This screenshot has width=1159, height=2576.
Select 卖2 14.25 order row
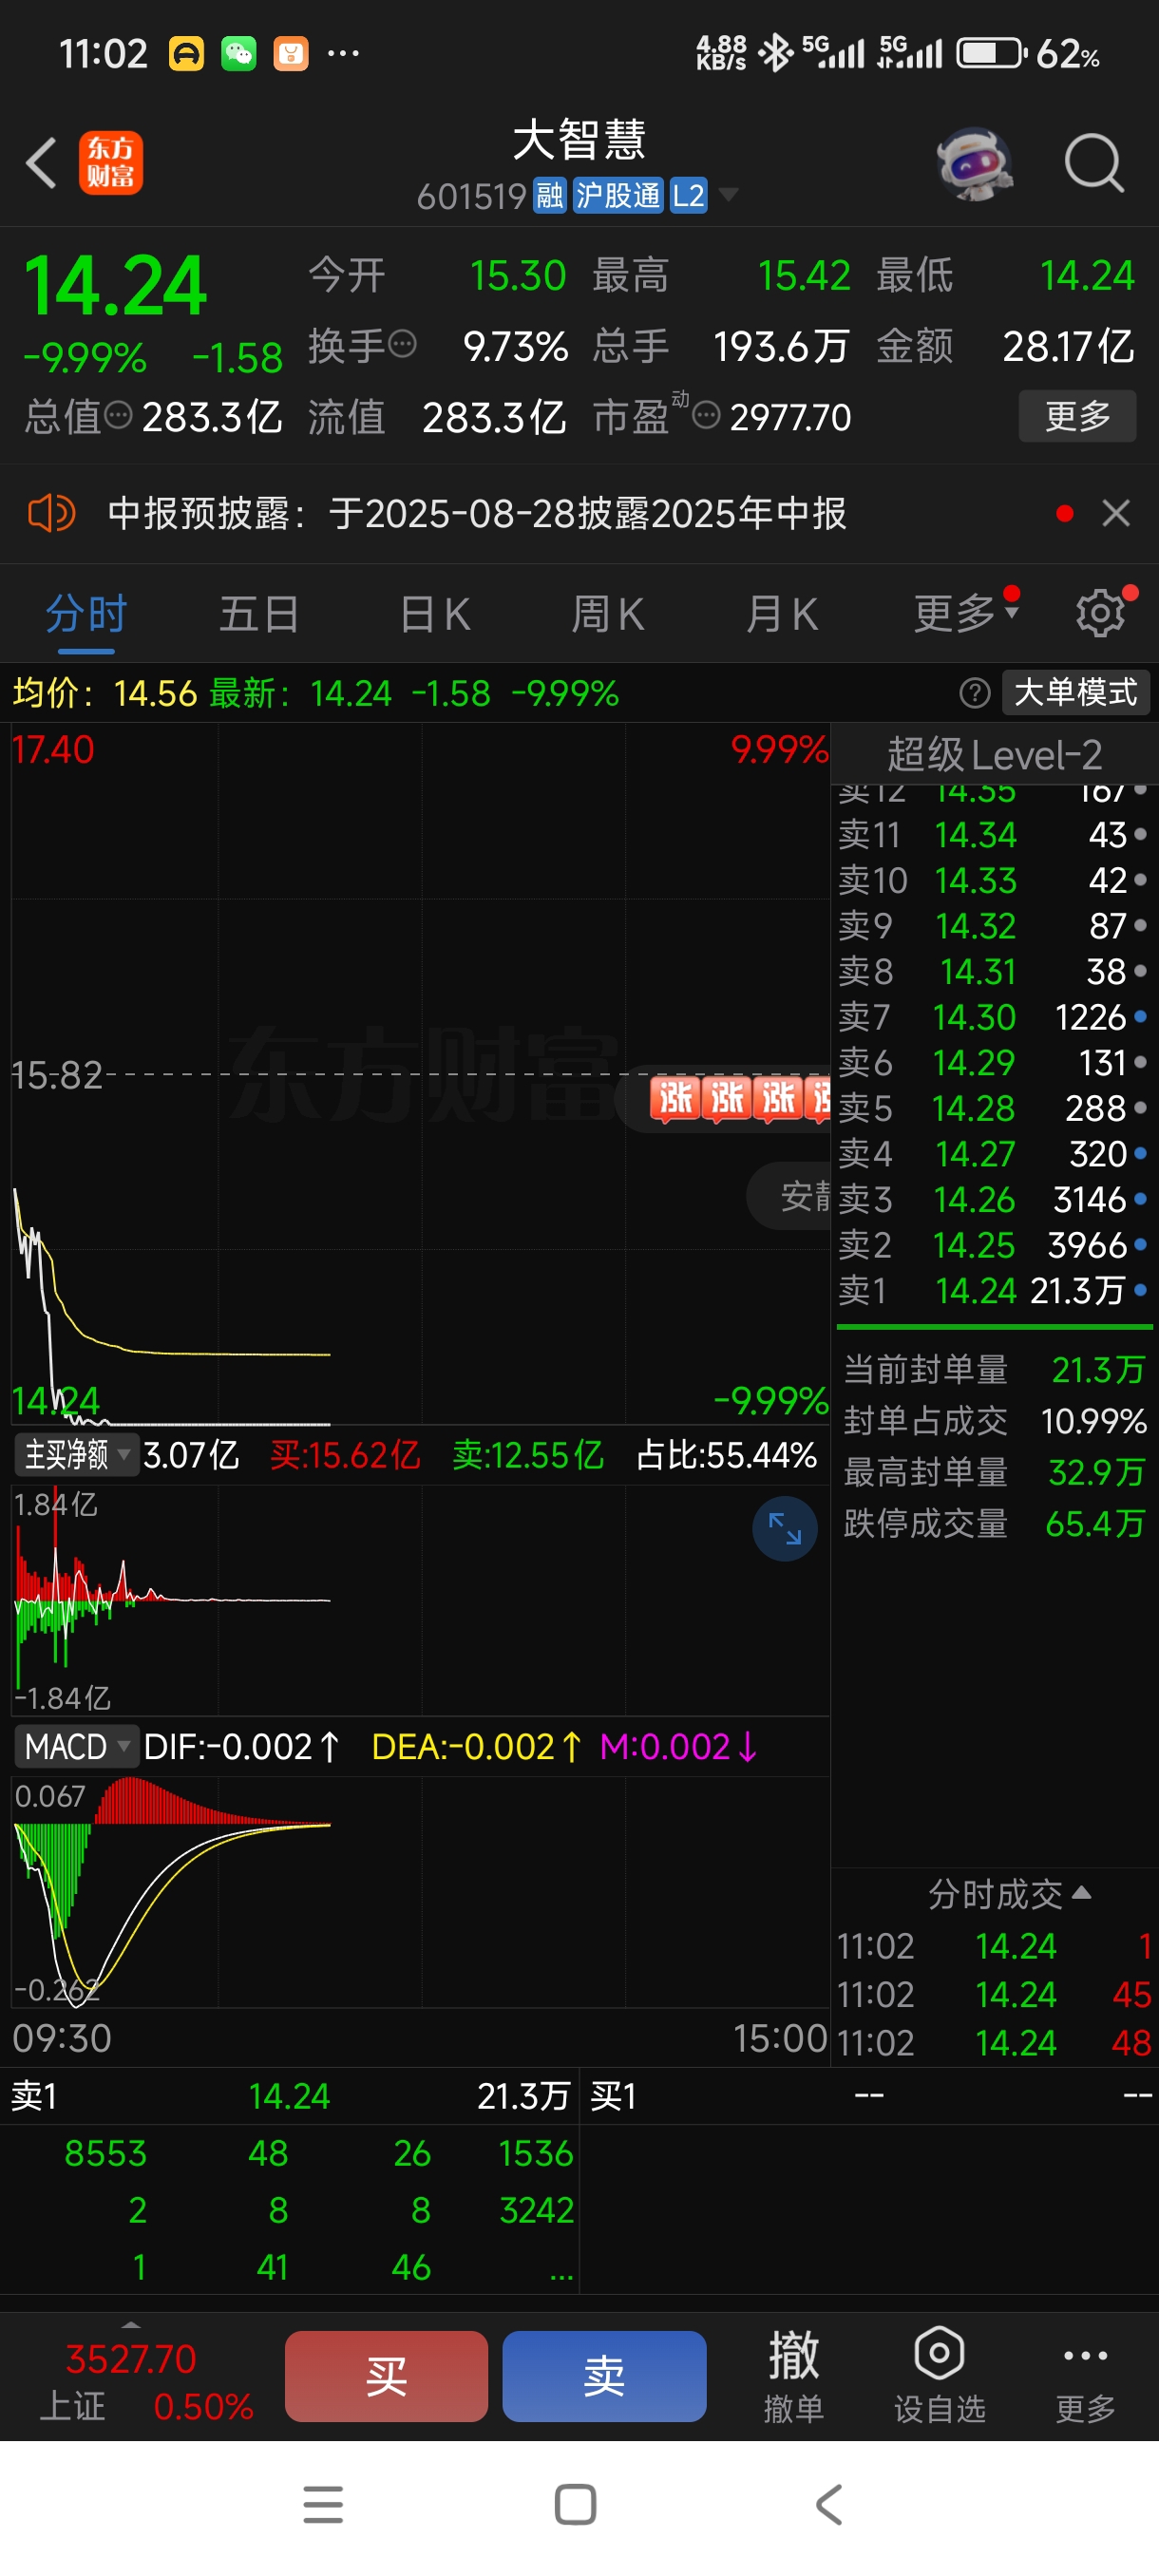pyautogui.click(x=993, y=1245)
